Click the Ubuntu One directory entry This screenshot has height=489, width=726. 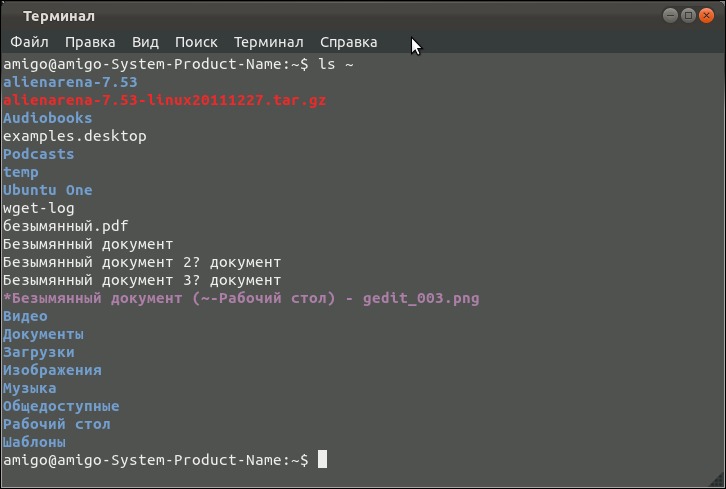(47, 190)
